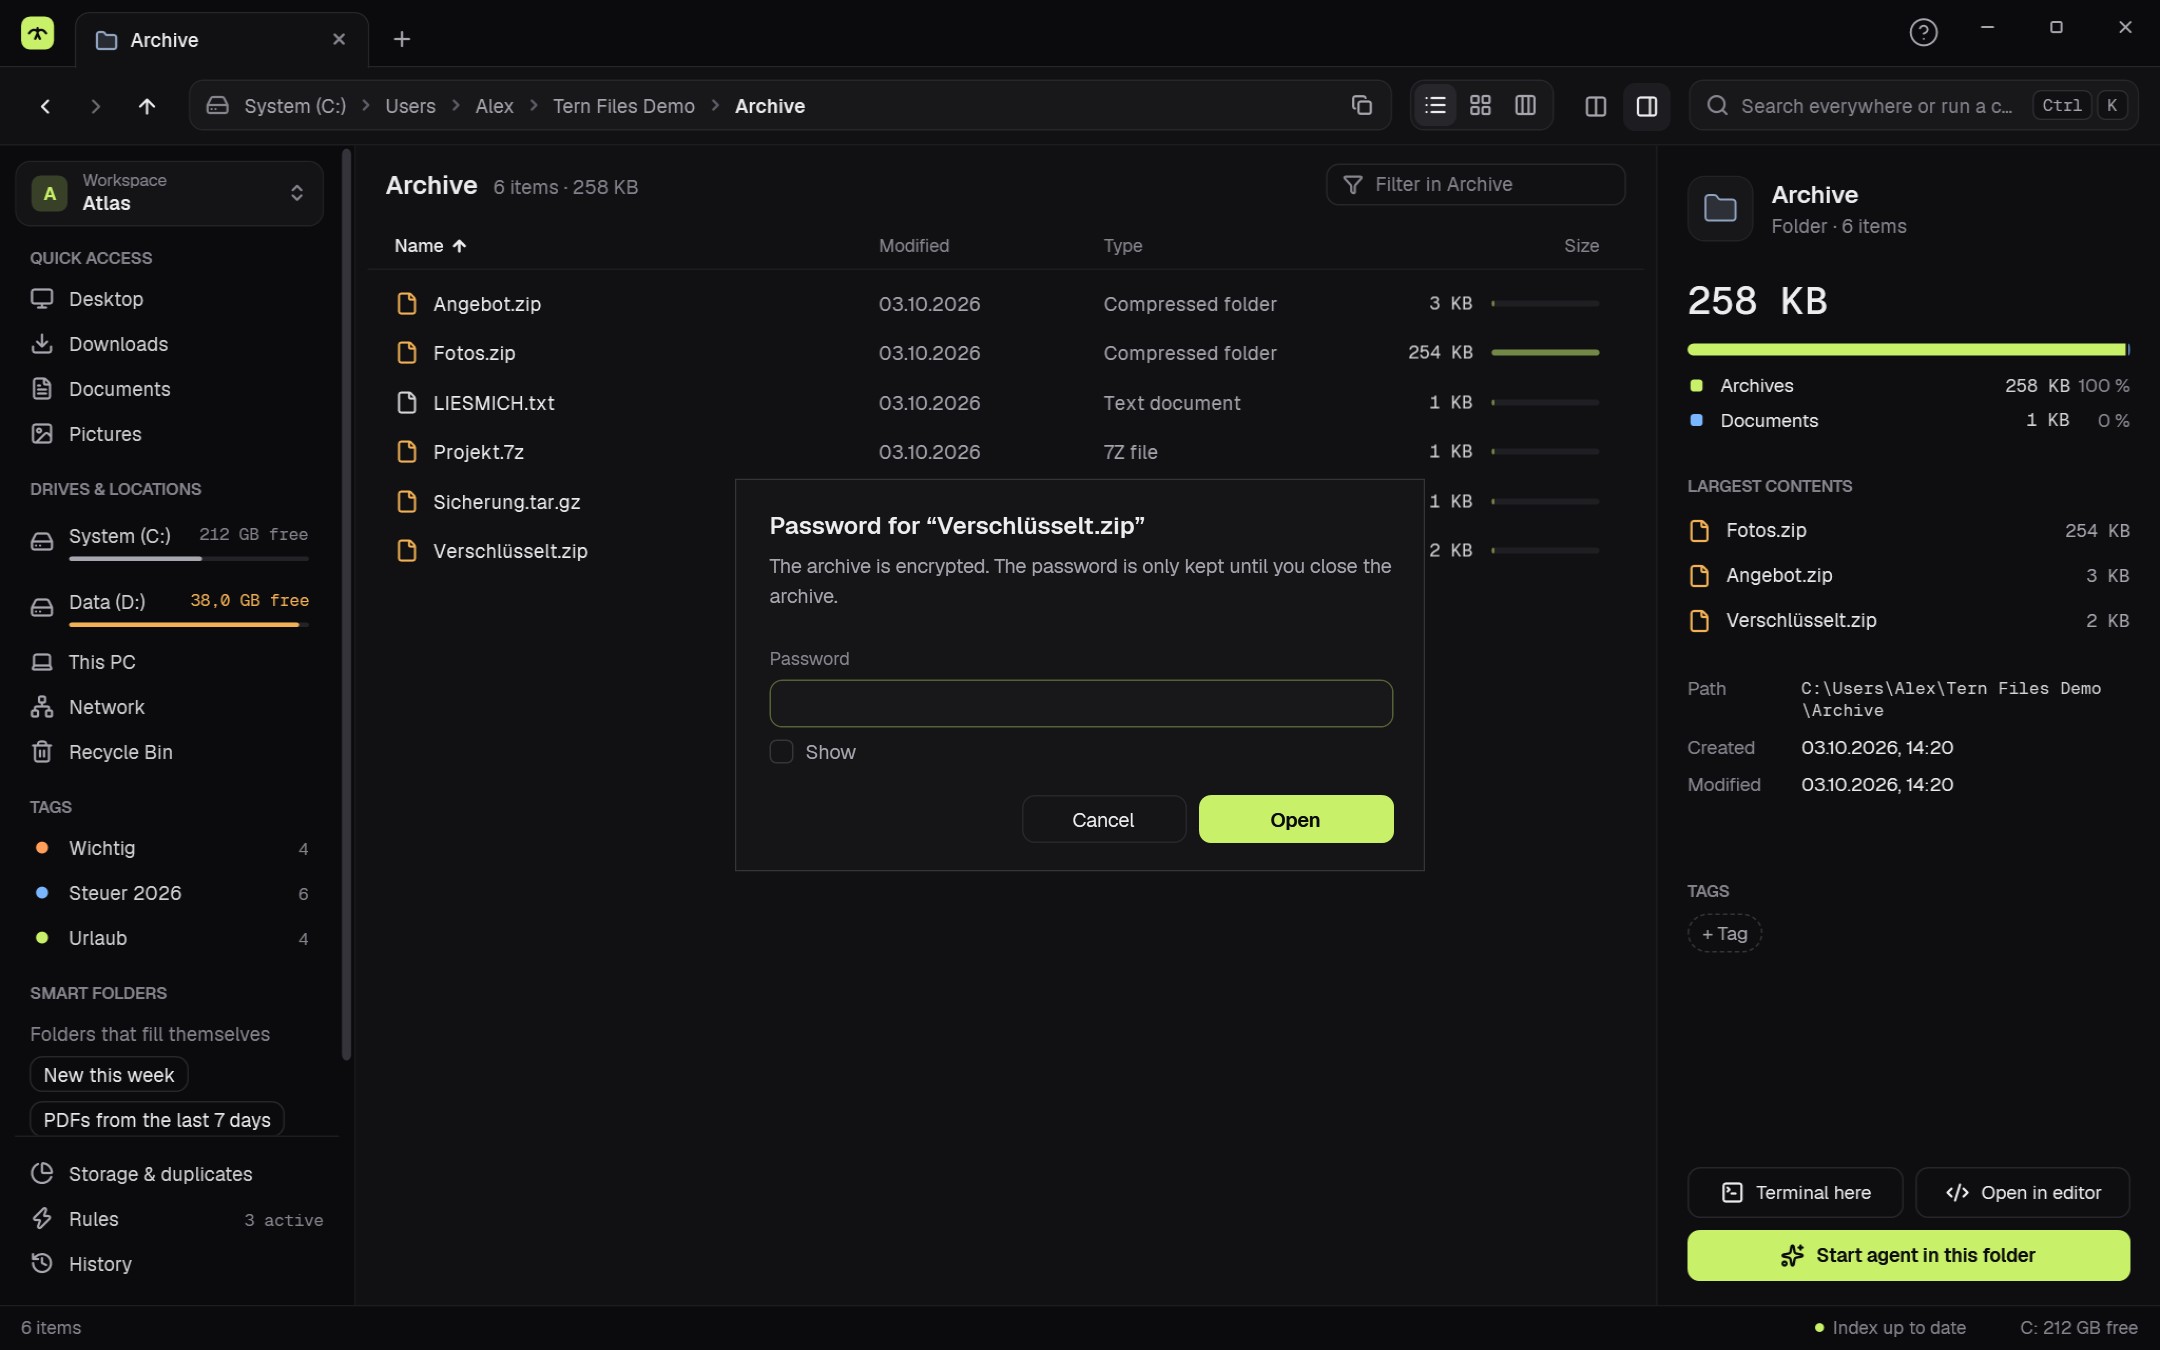
Task: Click Open in editor button
Action: click(2022, 1192)
